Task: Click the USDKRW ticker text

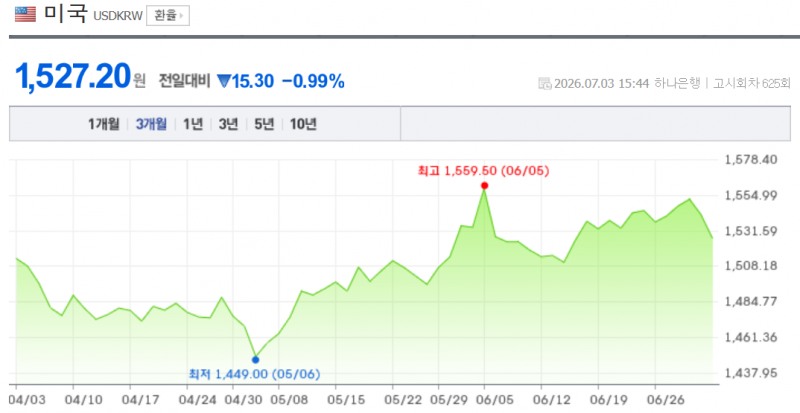Action: (x=118, y=16)
